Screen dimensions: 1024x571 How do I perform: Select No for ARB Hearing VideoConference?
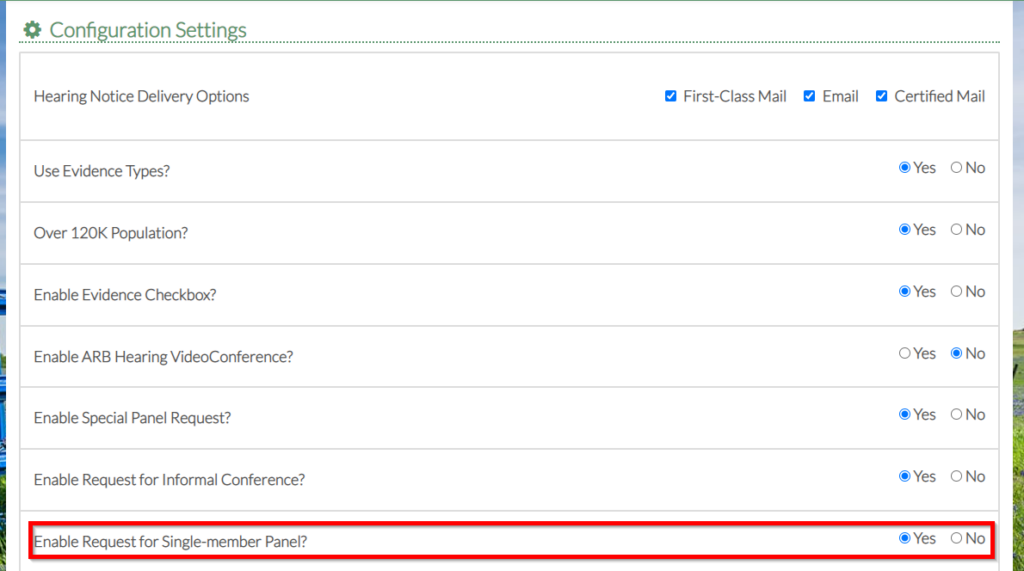tap(956, 354)
